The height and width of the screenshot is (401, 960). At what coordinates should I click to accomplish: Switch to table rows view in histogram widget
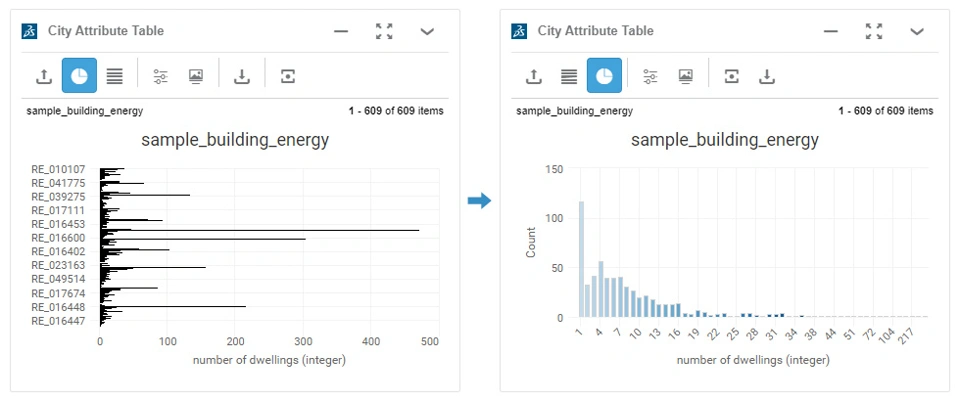pyautogui.click(x=569, y=76)
